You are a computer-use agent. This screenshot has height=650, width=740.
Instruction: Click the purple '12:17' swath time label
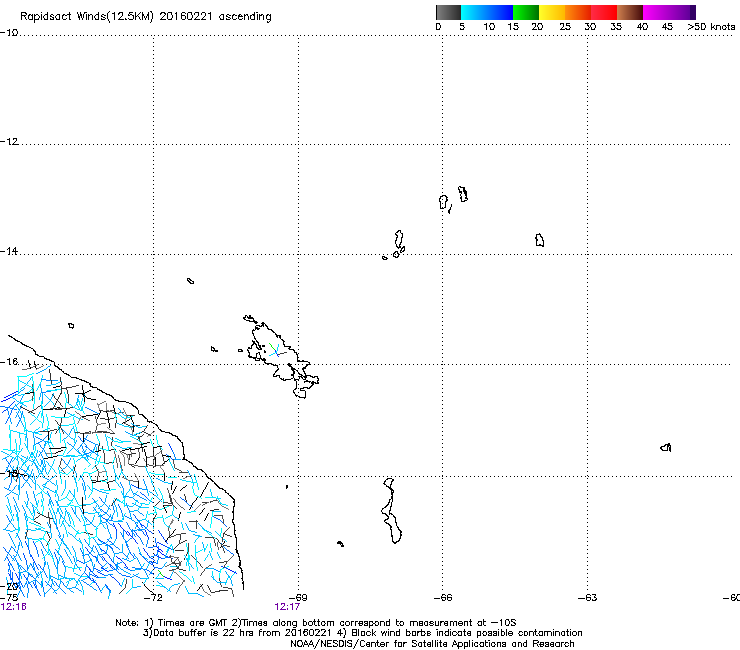click(x=287, y=607)
